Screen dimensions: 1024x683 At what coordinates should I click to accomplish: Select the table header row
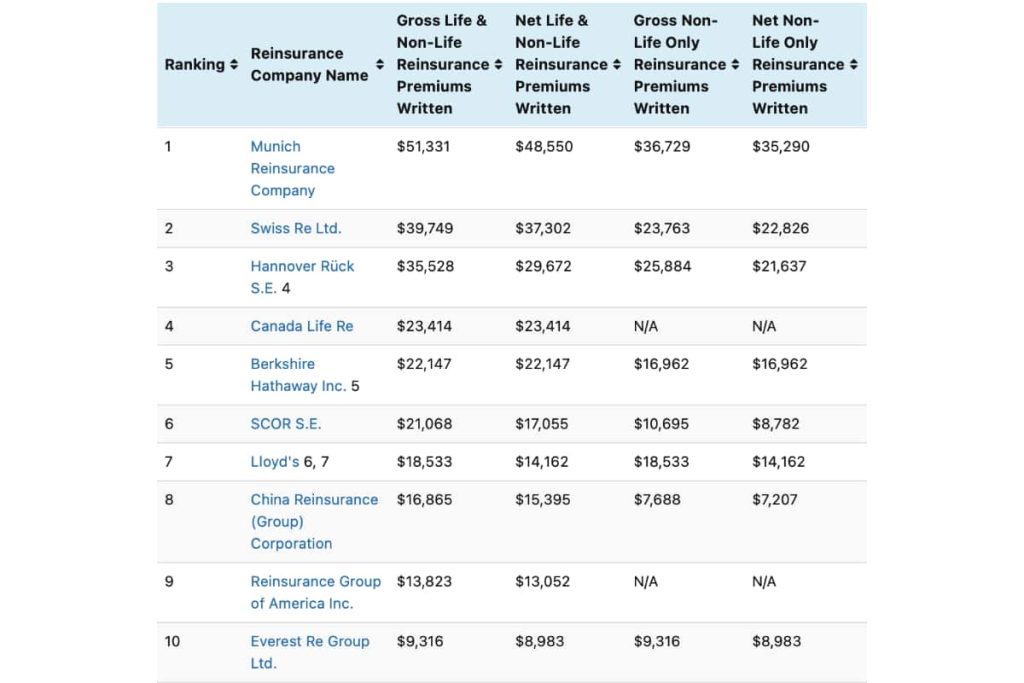point(512,64)
